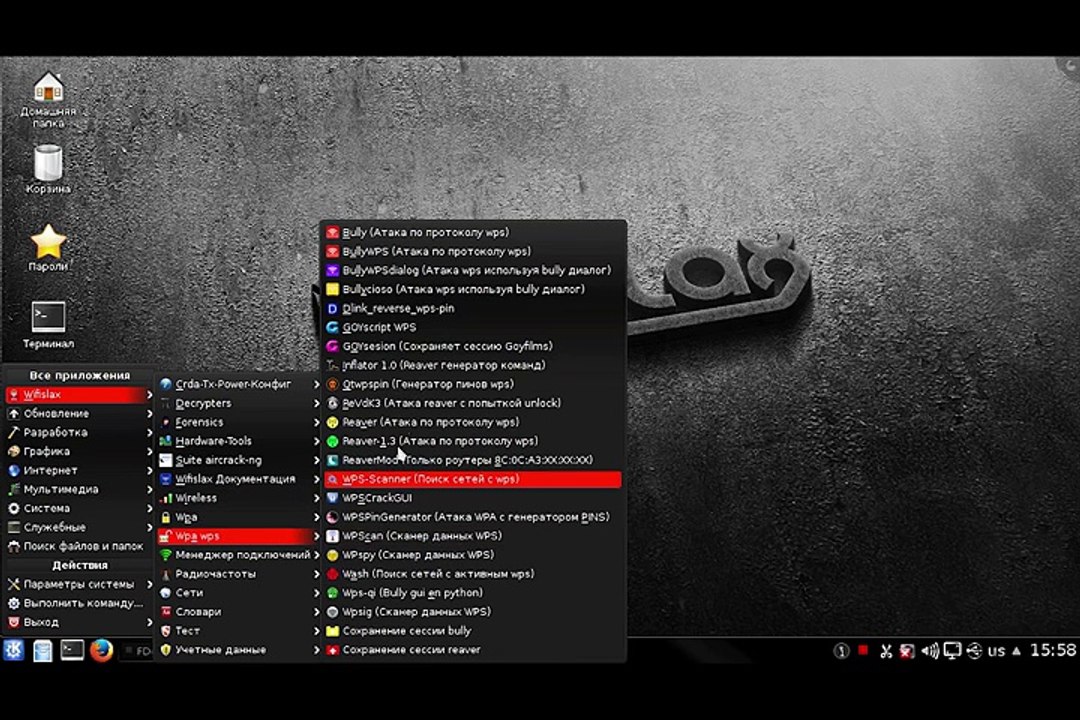This screenshot has width=1080, height=720.
Task: Open Менеджер подключений submenu
Action: click(239, 555)
